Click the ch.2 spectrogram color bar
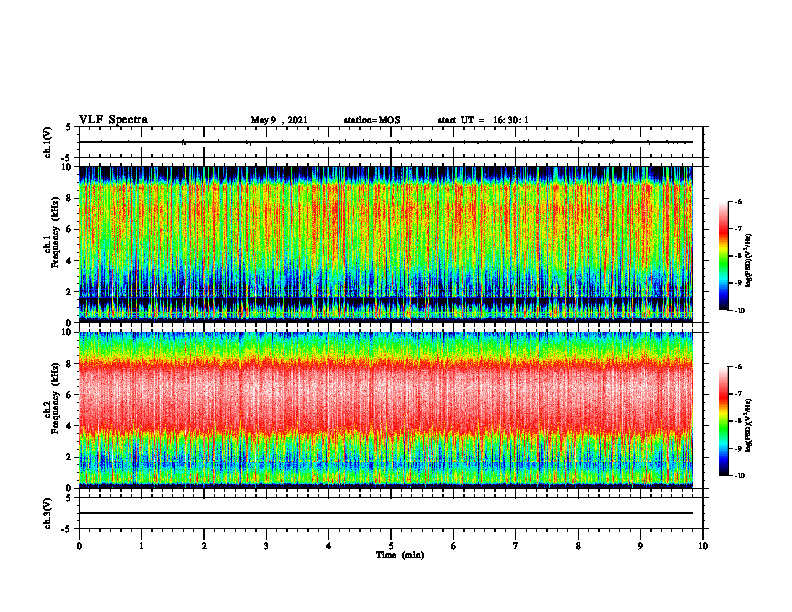The image size is (792, 612). (723, 421)
